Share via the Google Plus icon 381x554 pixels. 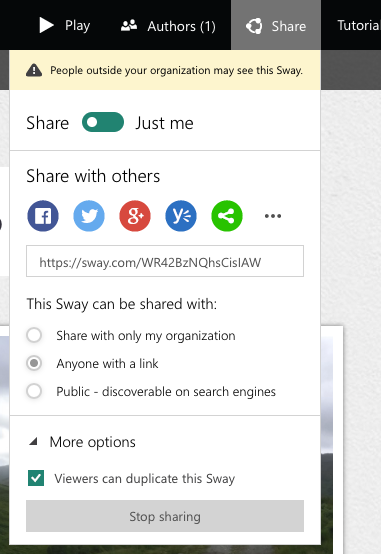point(135,216)
